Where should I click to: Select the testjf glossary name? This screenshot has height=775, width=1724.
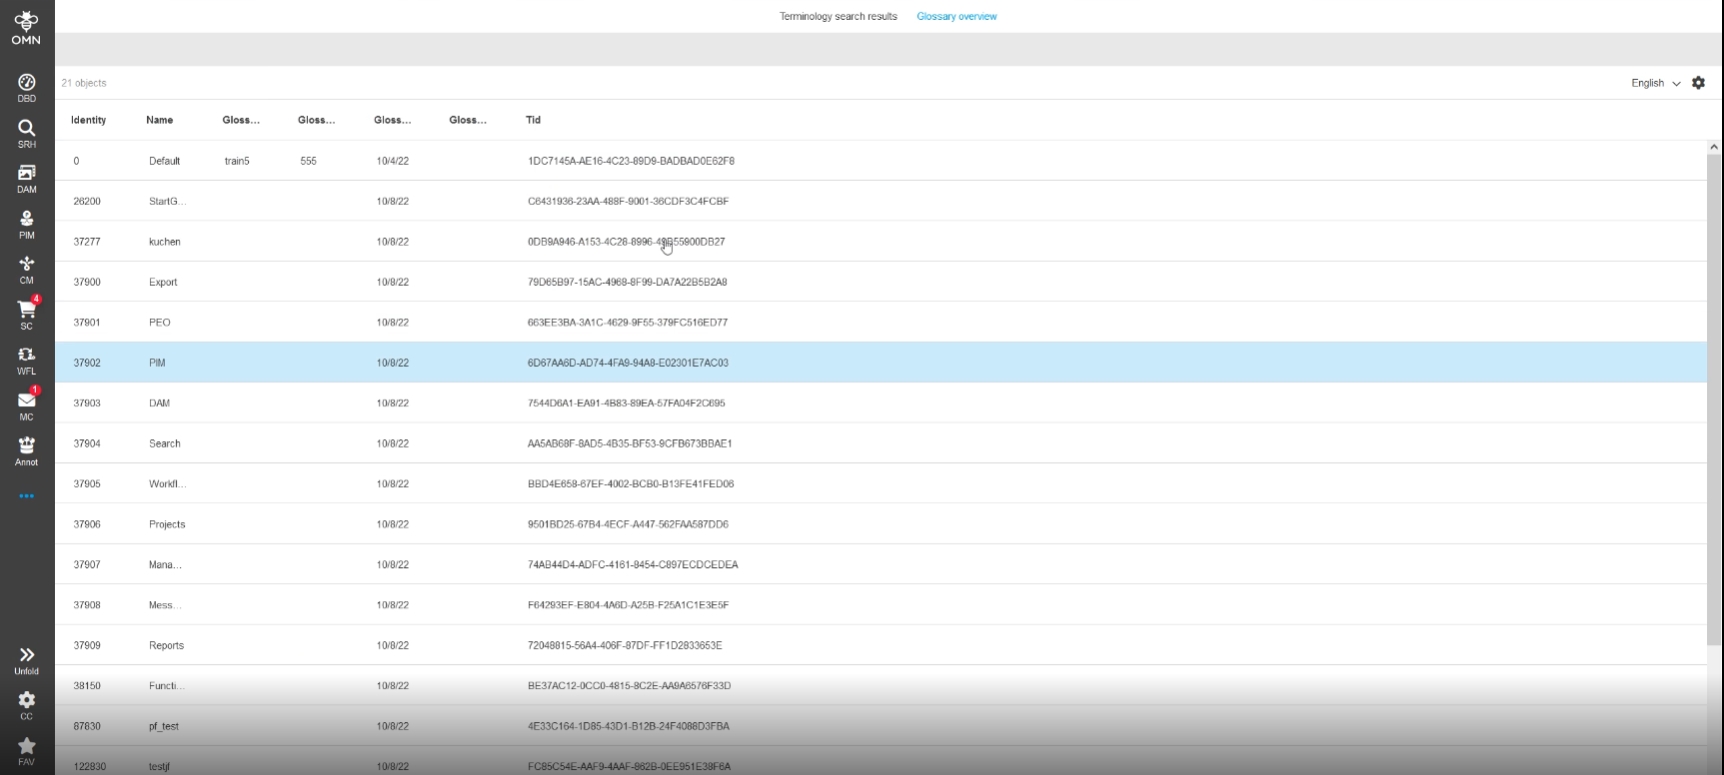pyautogui.click(x=160, y=767)
